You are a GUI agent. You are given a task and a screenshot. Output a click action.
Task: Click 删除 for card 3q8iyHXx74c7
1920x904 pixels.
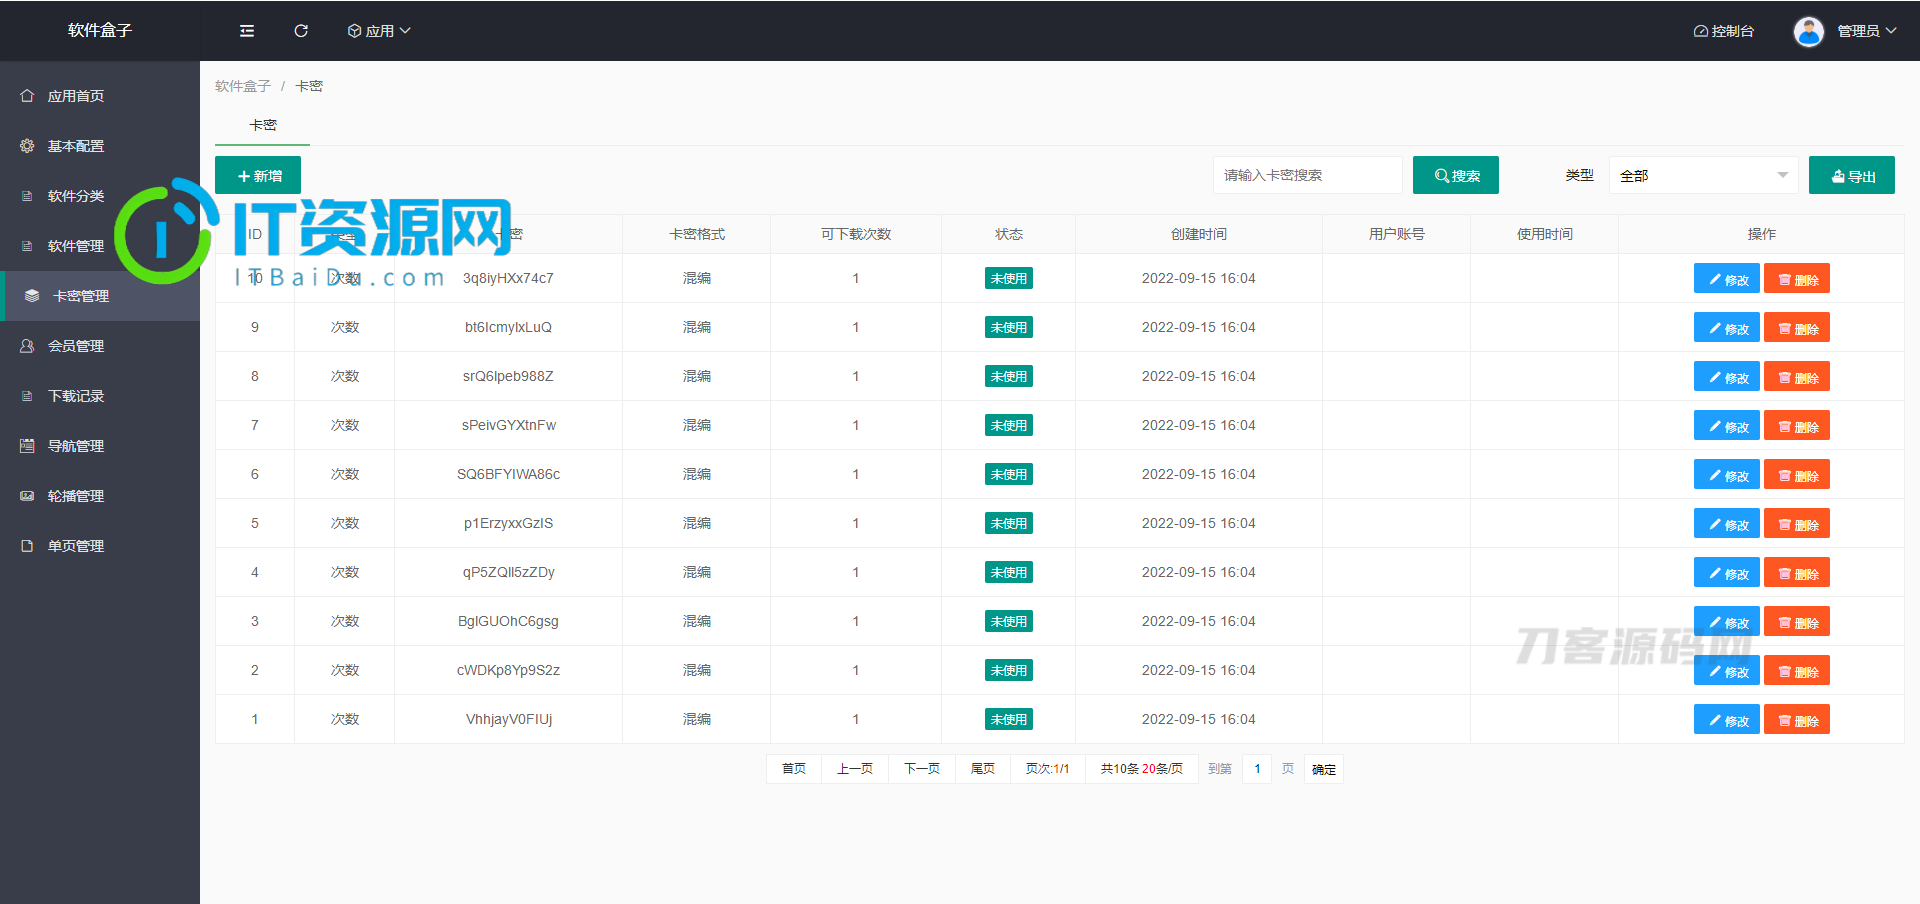coord(1797,279)
